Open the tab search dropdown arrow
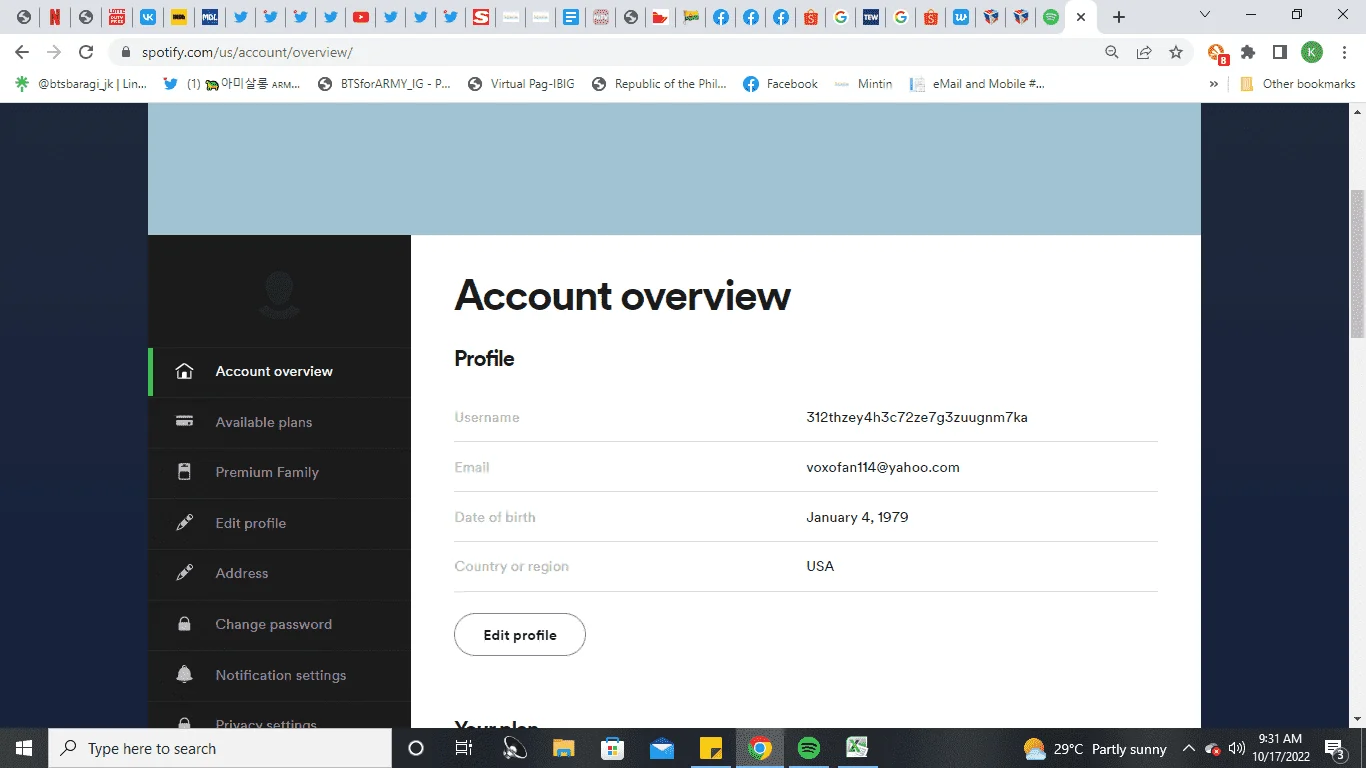This screenshot has height=768, width=1366. point(1205,15)
